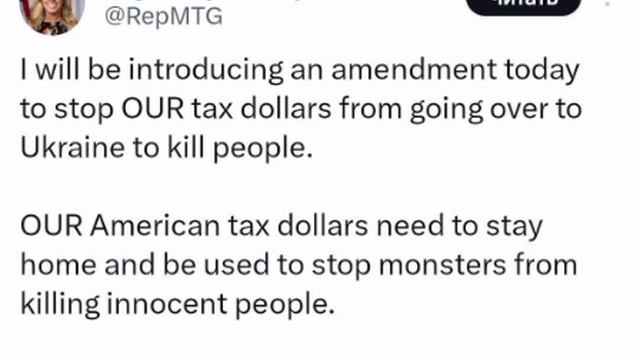
Task: Click the word "need" in the second paragraph
Action: [x=410, y=225]
